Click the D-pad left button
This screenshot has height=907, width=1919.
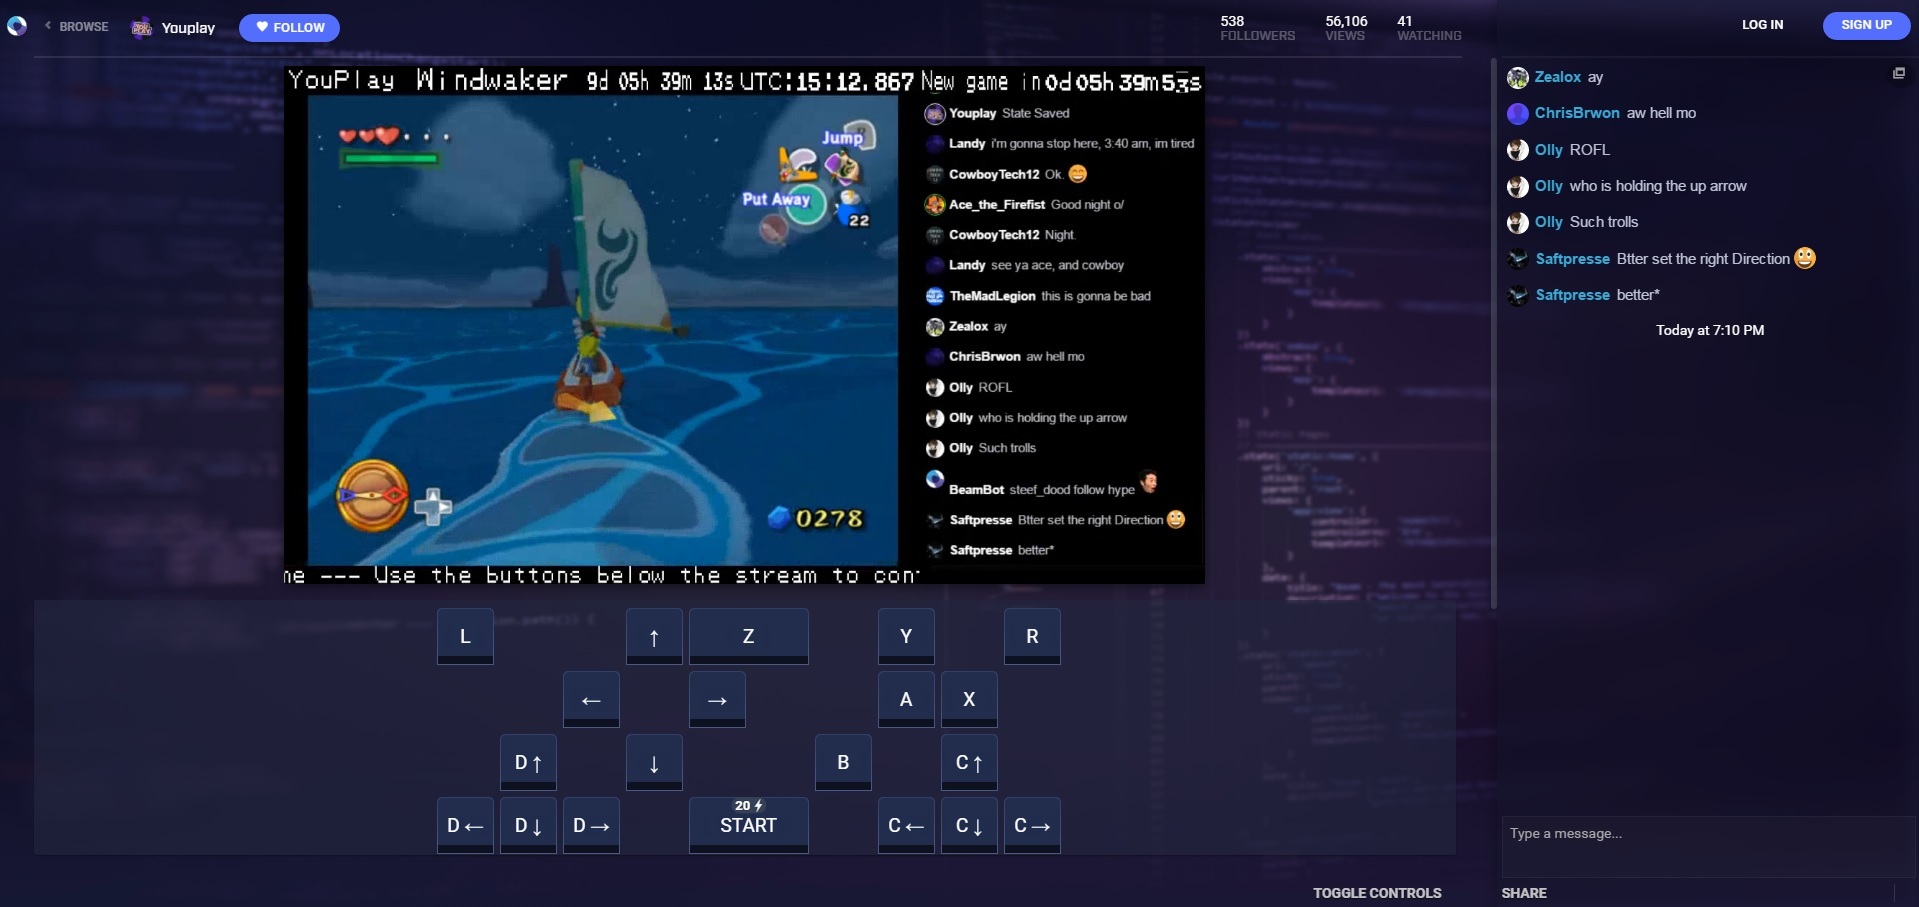coord(465,825)
